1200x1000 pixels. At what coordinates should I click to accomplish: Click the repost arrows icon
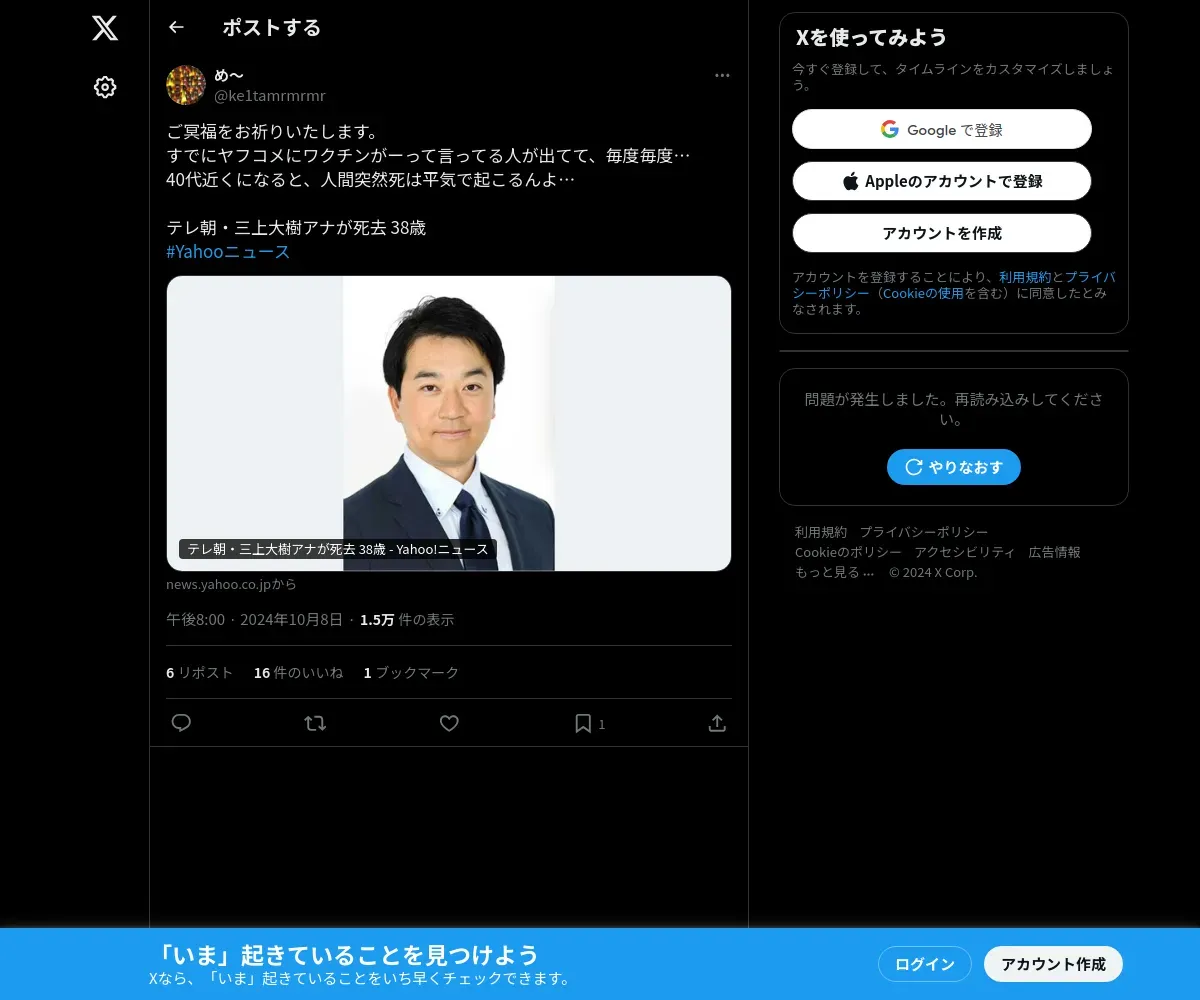(x=315, y=723)
